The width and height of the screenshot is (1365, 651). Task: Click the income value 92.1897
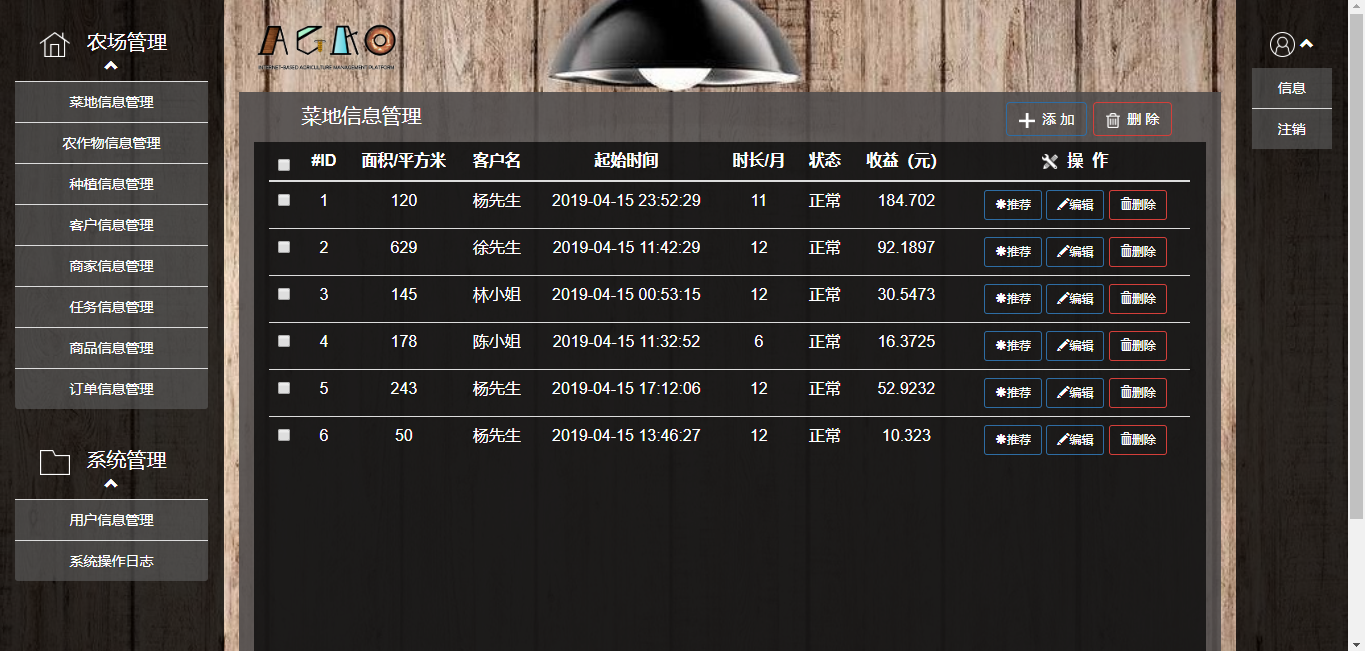pyautogui.click(x=906, y=247)
